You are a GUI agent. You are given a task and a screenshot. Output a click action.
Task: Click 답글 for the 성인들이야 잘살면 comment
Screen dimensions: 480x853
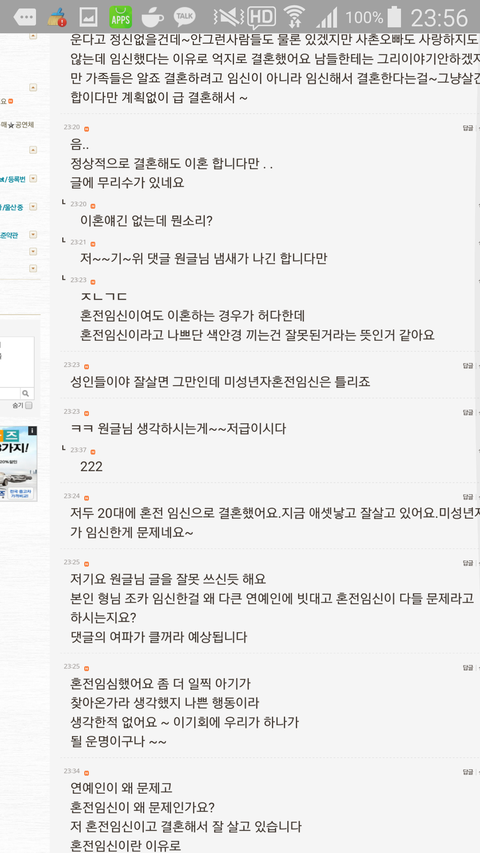tap(467, 366)
